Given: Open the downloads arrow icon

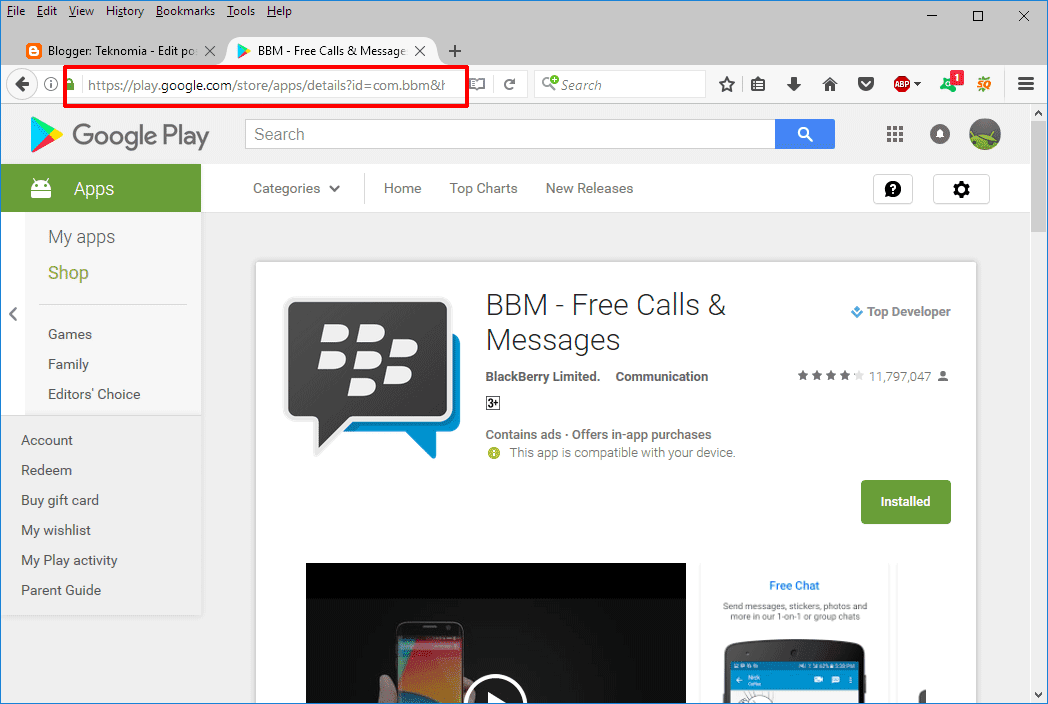Looking at the screenshot, I should (794, 84).
